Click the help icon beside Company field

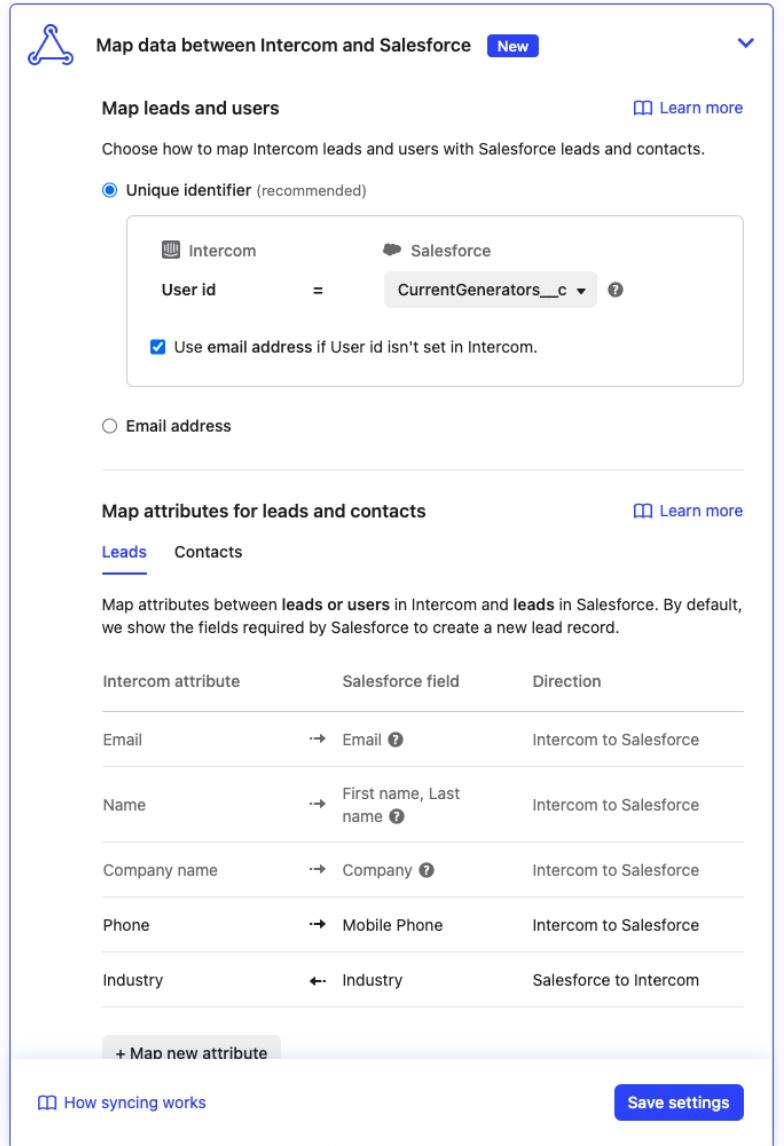[427, 870]
